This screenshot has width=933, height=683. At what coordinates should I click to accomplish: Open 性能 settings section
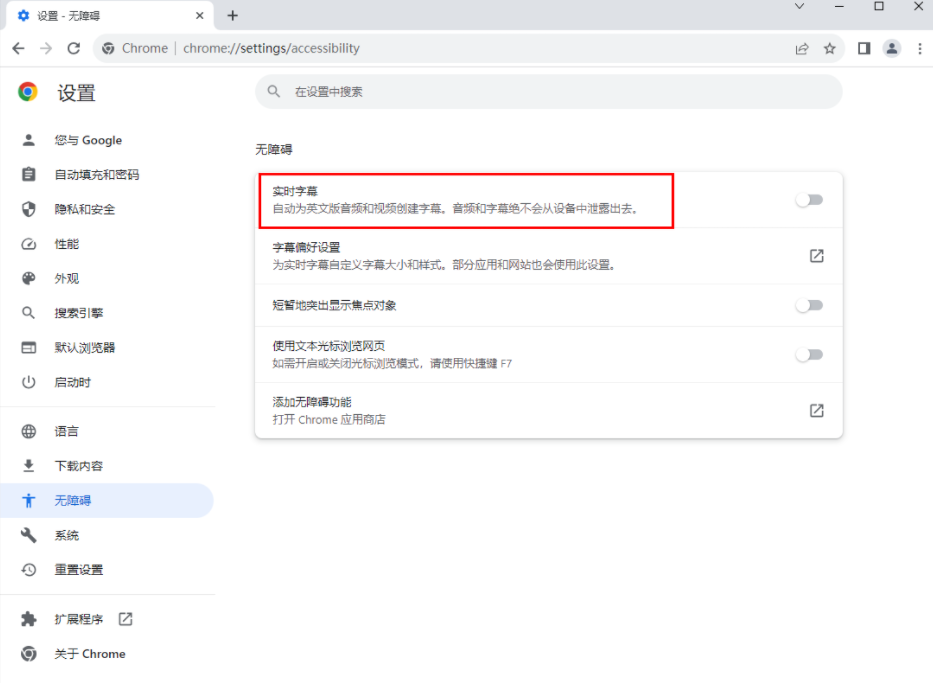(107, 244)
